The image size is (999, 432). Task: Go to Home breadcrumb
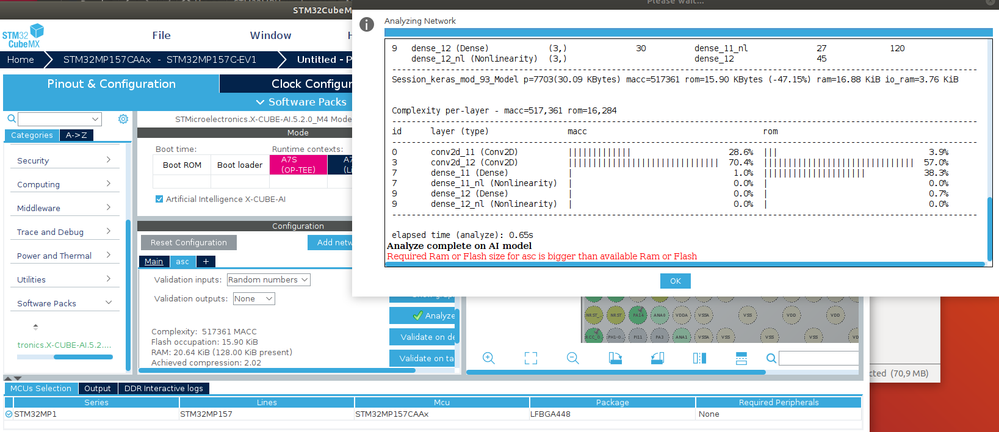[21, 60]
